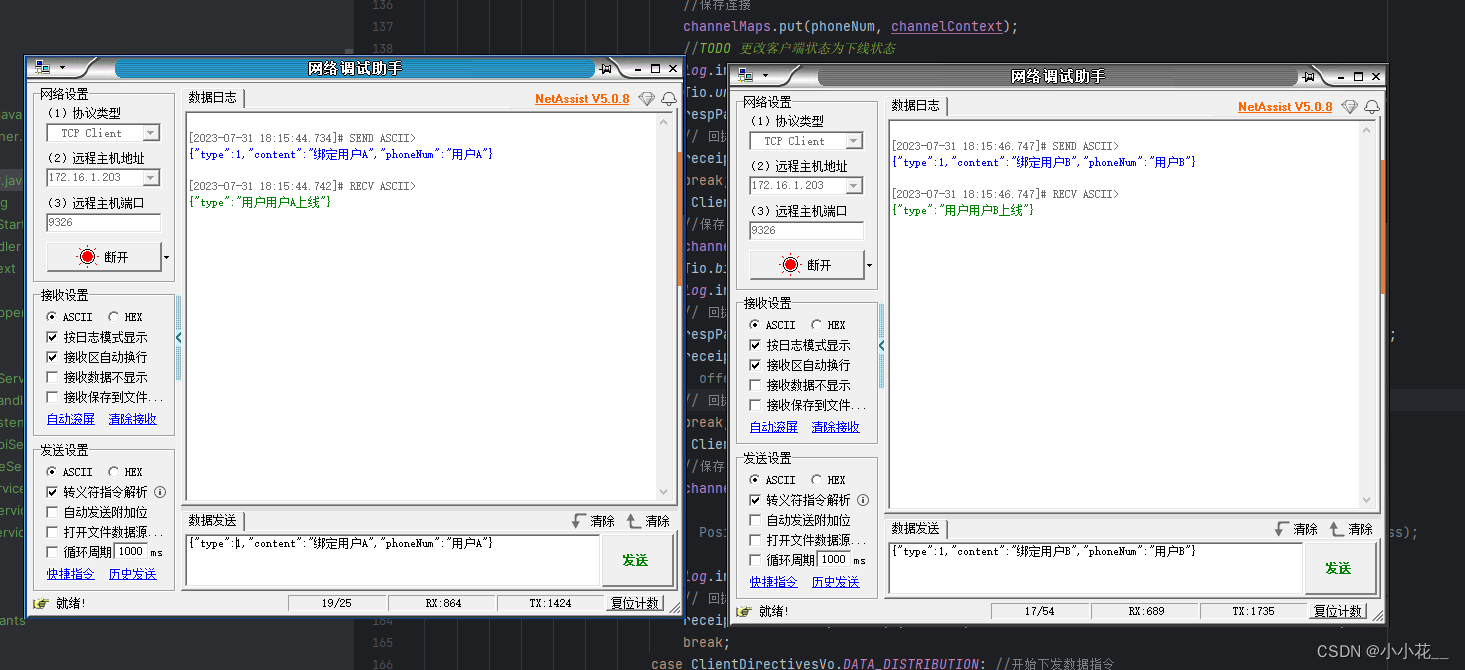
Task: Focus 循环周期 1000 ms field in 用户B window
Action: 834,560
